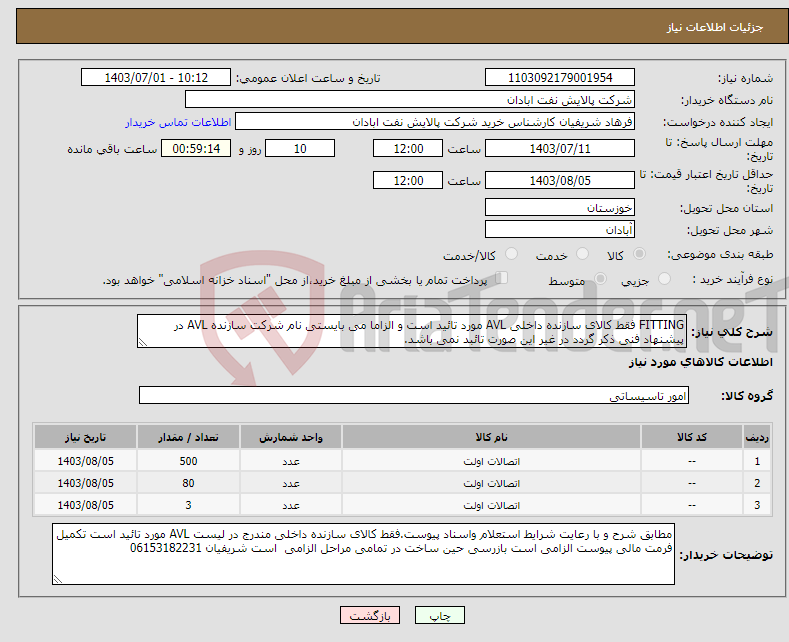Click the اطلاعات کالاهای مورد نیاز section heading
This screenshot has width=789, height=642.
pos(700,362)
